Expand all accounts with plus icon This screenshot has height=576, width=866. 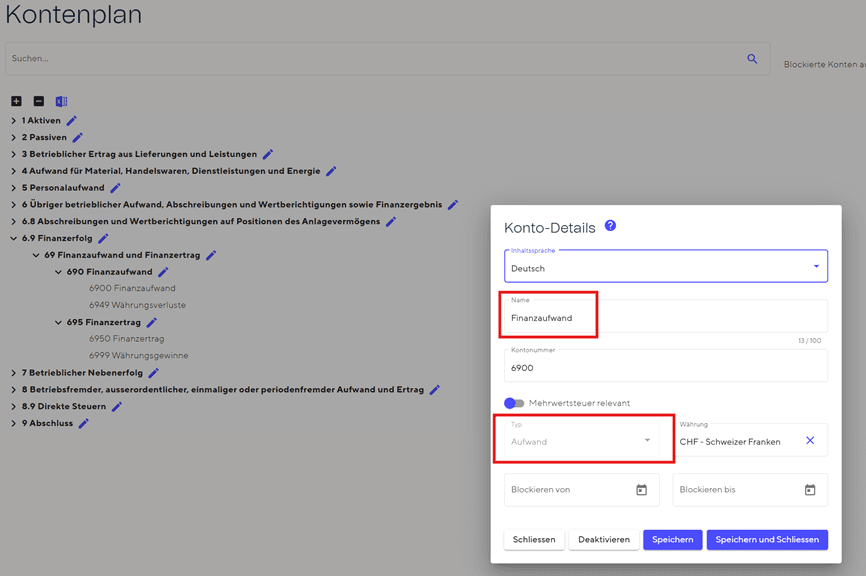pyautogui.click(x=16, y=102)
